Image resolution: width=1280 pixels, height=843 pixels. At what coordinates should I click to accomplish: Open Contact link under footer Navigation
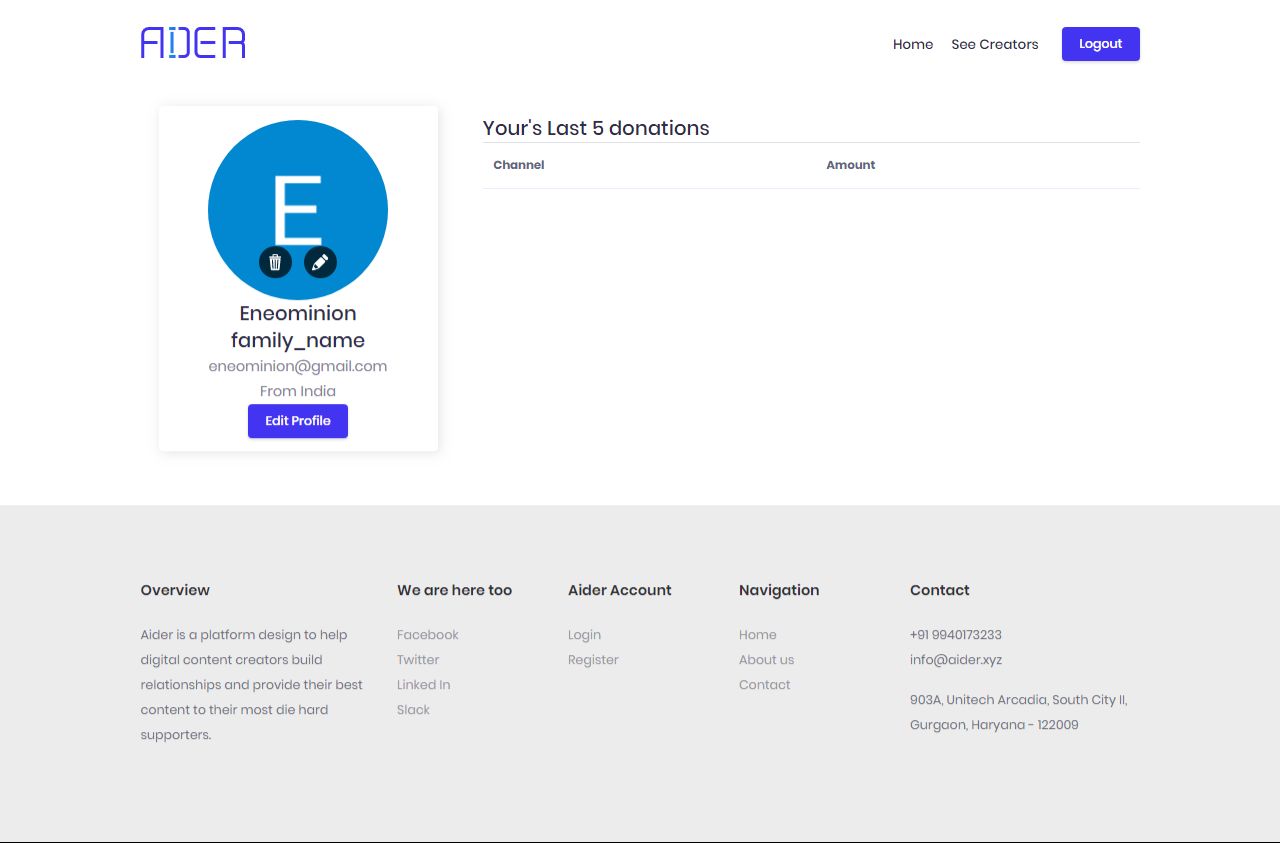pyautogui.click(x=765, y=685)
